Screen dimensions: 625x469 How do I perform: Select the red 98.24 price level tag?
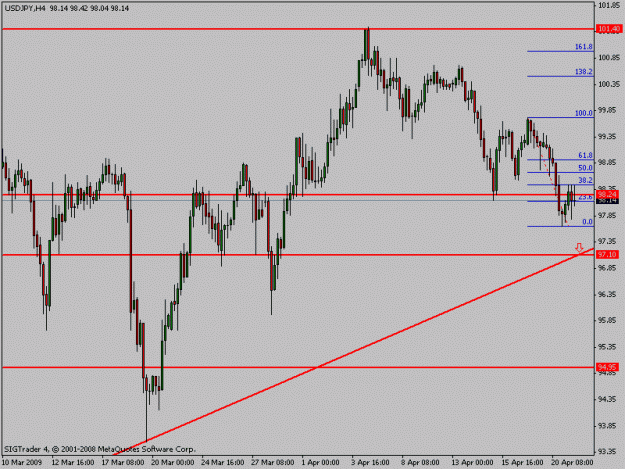click(608, 194)
